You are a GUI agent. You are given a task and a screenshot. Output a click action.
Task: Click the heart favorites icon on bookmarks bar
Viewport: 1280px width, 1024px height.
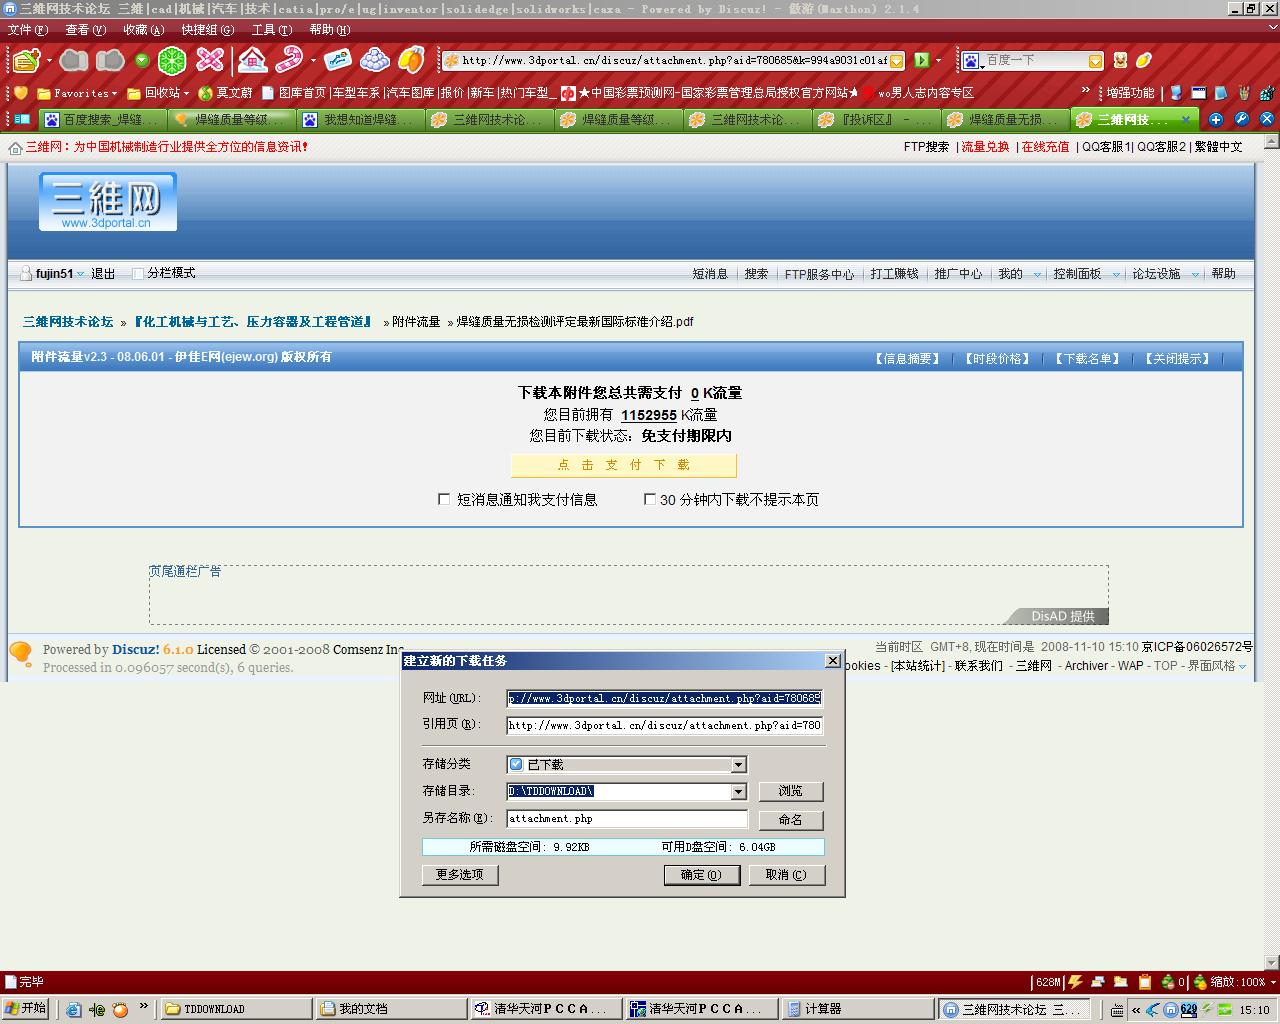(x=19, y=93)
